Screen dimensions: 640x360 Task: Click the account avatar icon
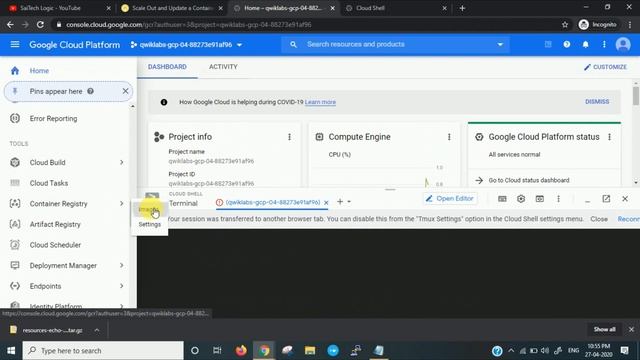623,44
